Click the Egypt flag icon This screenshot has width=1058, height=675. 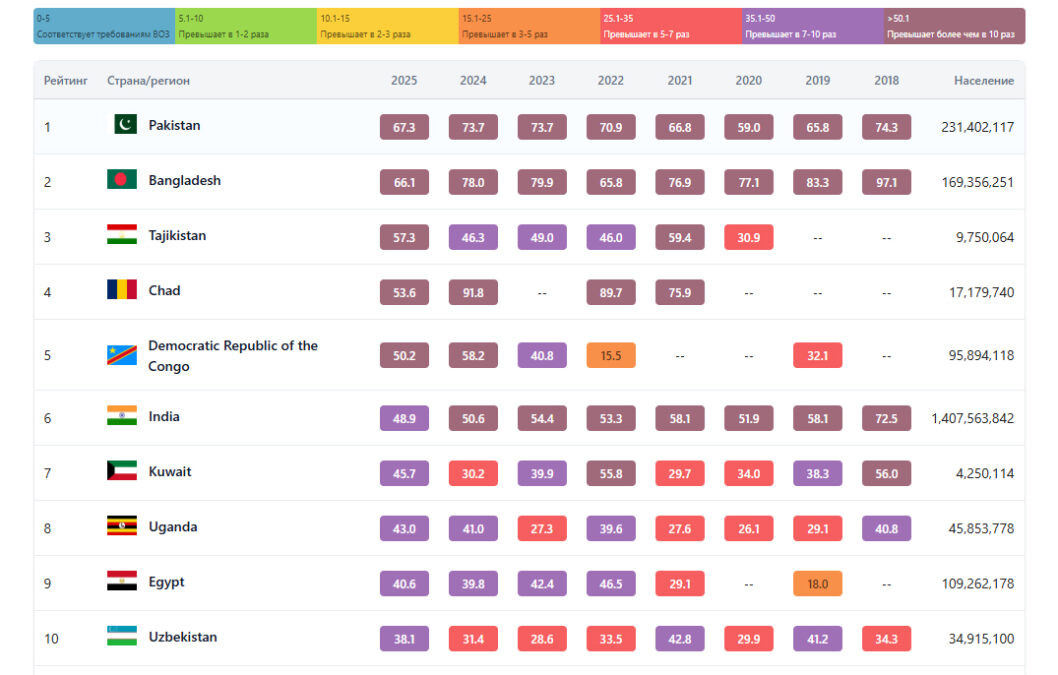(x=122, y=581)
